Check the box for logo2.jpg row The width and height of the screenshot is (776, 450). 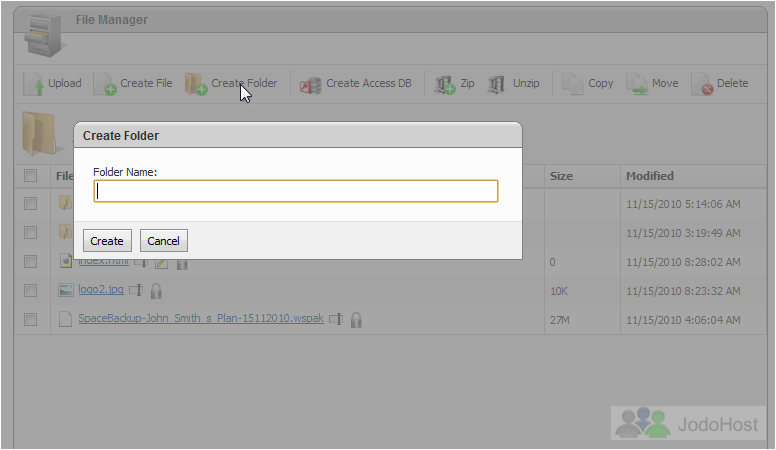tap(31, 290)
